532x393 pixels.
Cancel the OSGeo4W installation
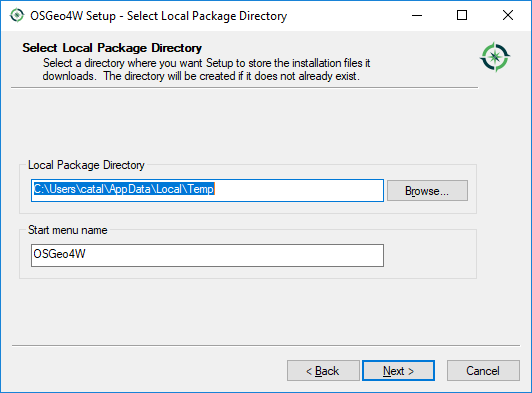coord(483,371)
